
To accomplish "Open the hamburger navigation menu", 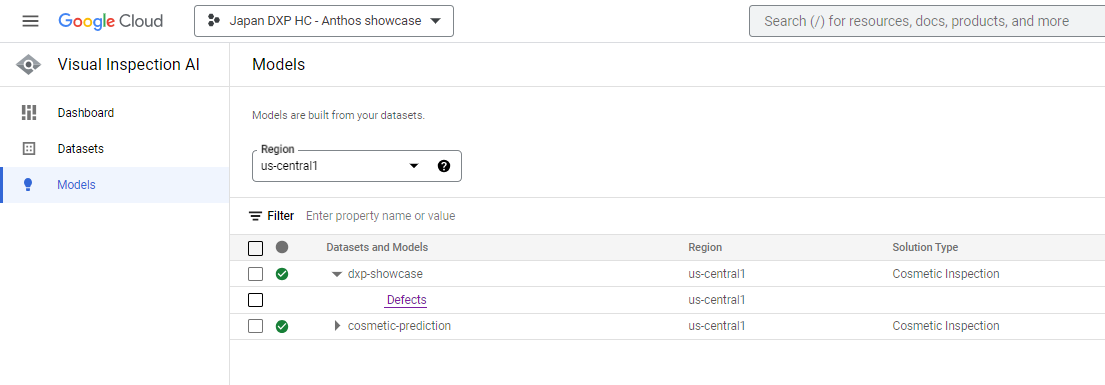I will coord(30,21).
